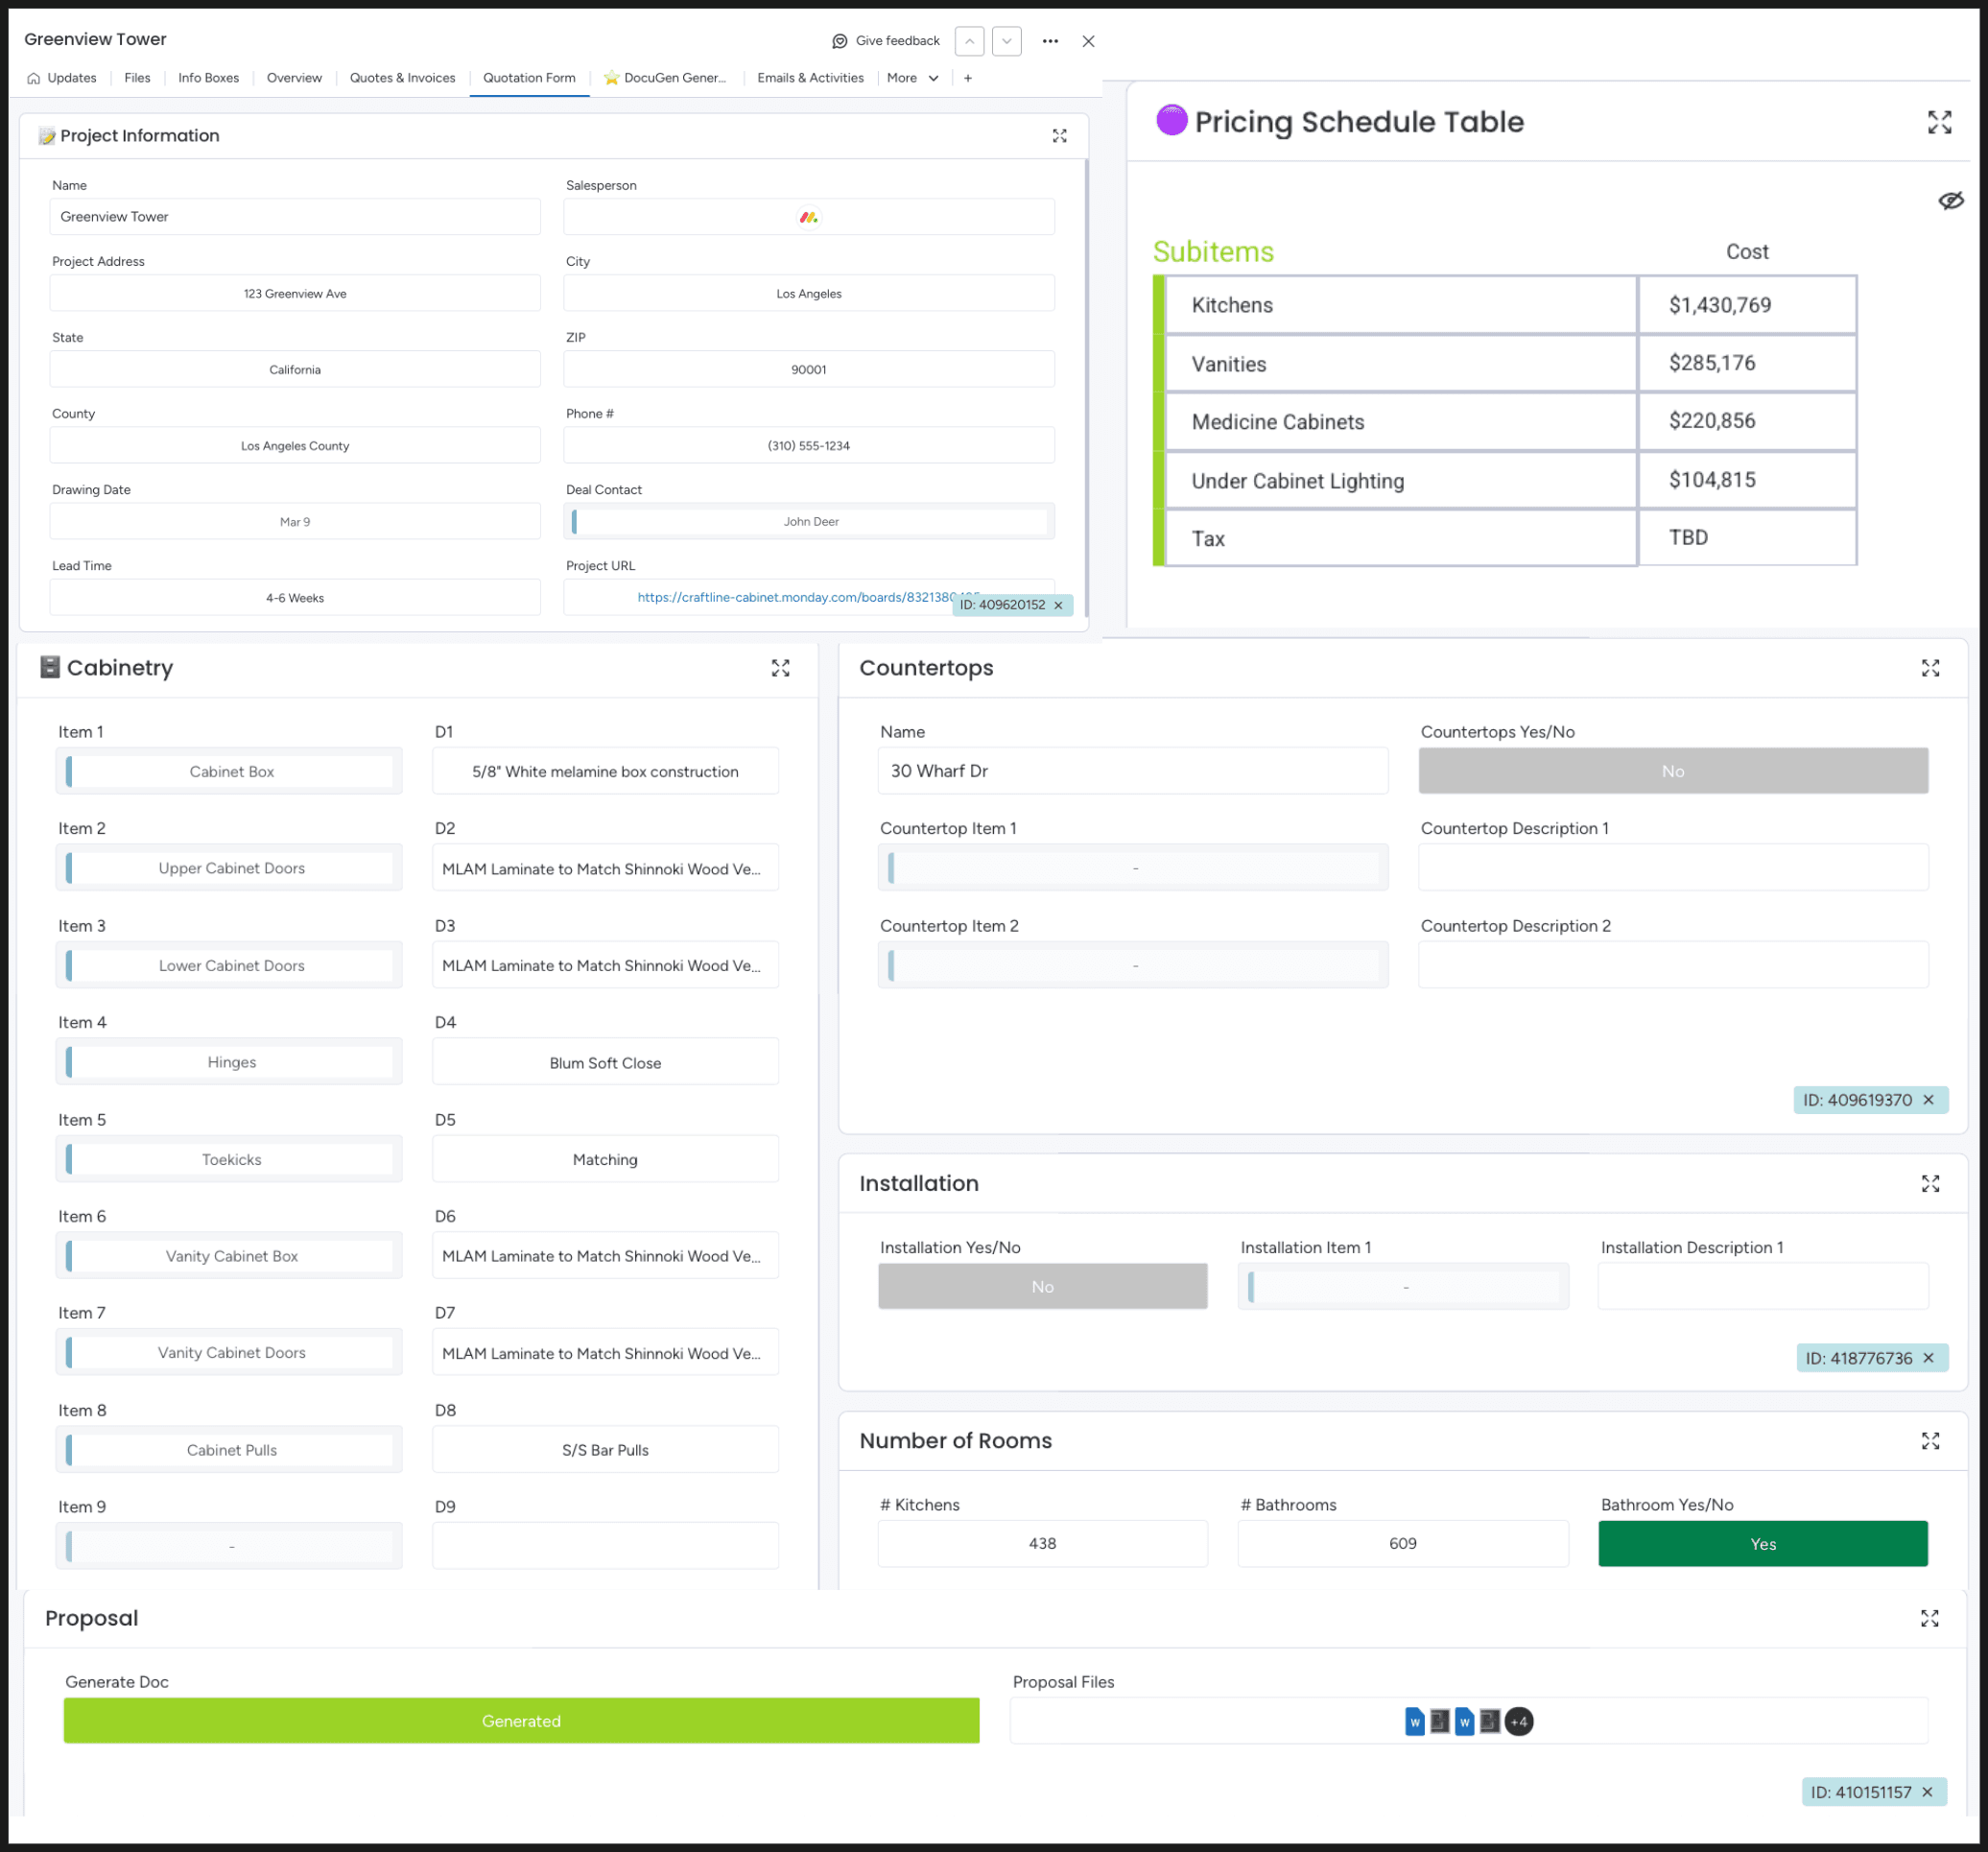Edit the Lead Time field 4-6 Weeks
Screen dimensions: 1988x1852
295,598
